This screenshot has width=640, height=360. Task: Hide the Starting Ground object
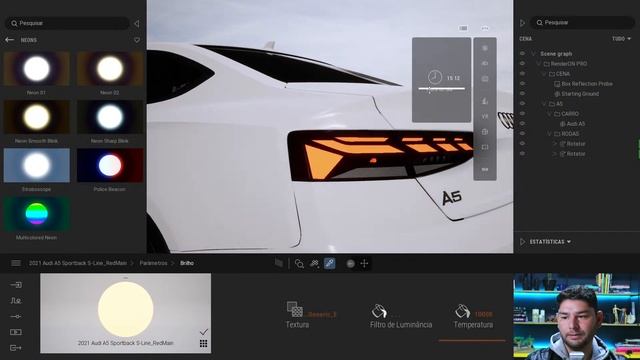pyautogui.click(x=522, y=93)
